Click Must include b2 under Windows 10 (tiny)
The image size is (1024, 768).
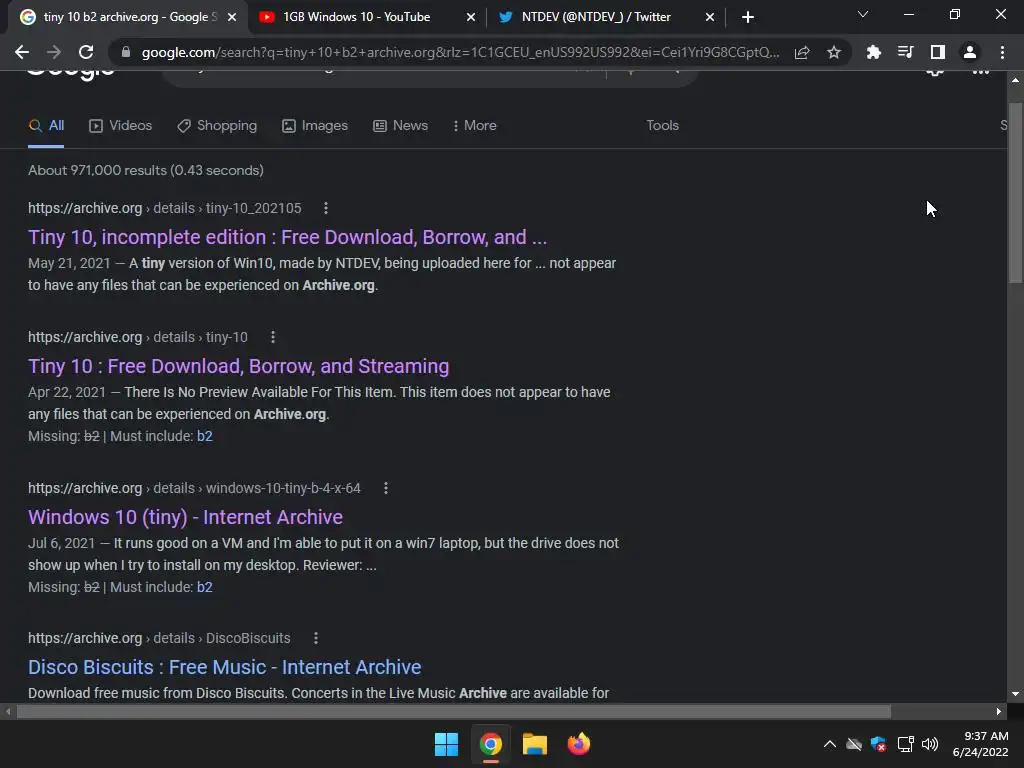(x=204, y=587)
